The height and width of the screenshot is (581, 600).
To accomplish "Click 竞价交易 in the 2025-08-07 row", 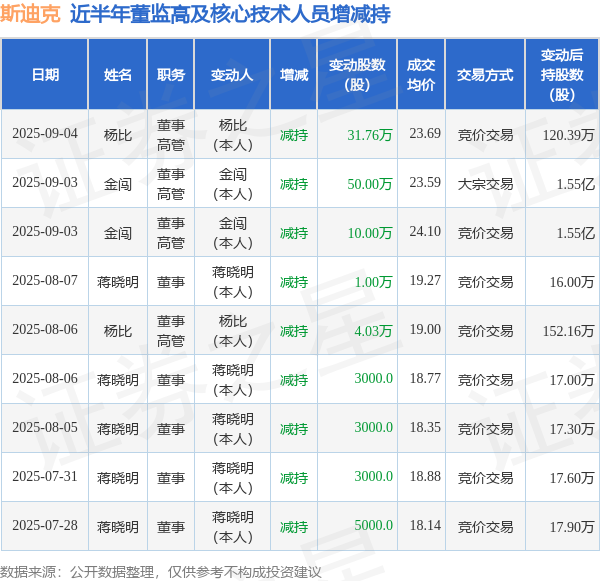I will pos(485,282).
